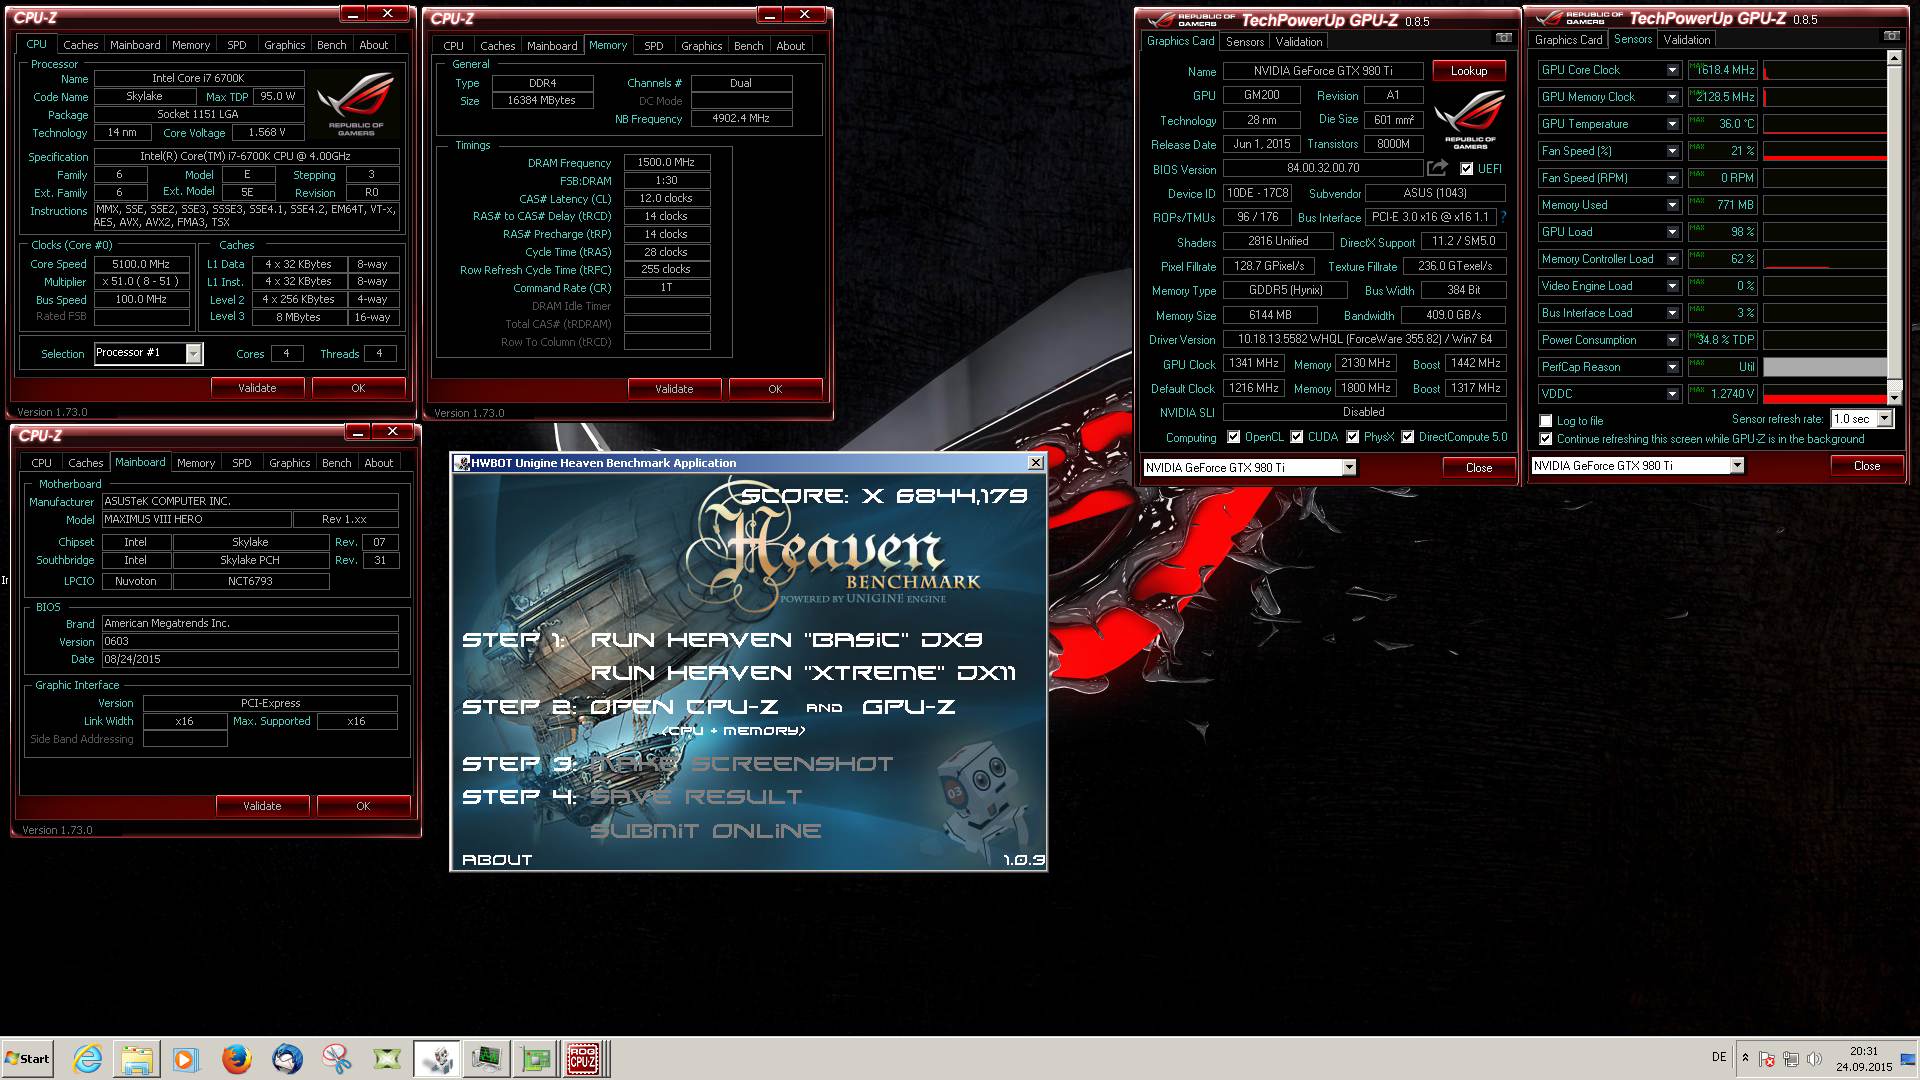
Task: Open the Sensor refresh rate dropdown
Action: pos(1884,419)
